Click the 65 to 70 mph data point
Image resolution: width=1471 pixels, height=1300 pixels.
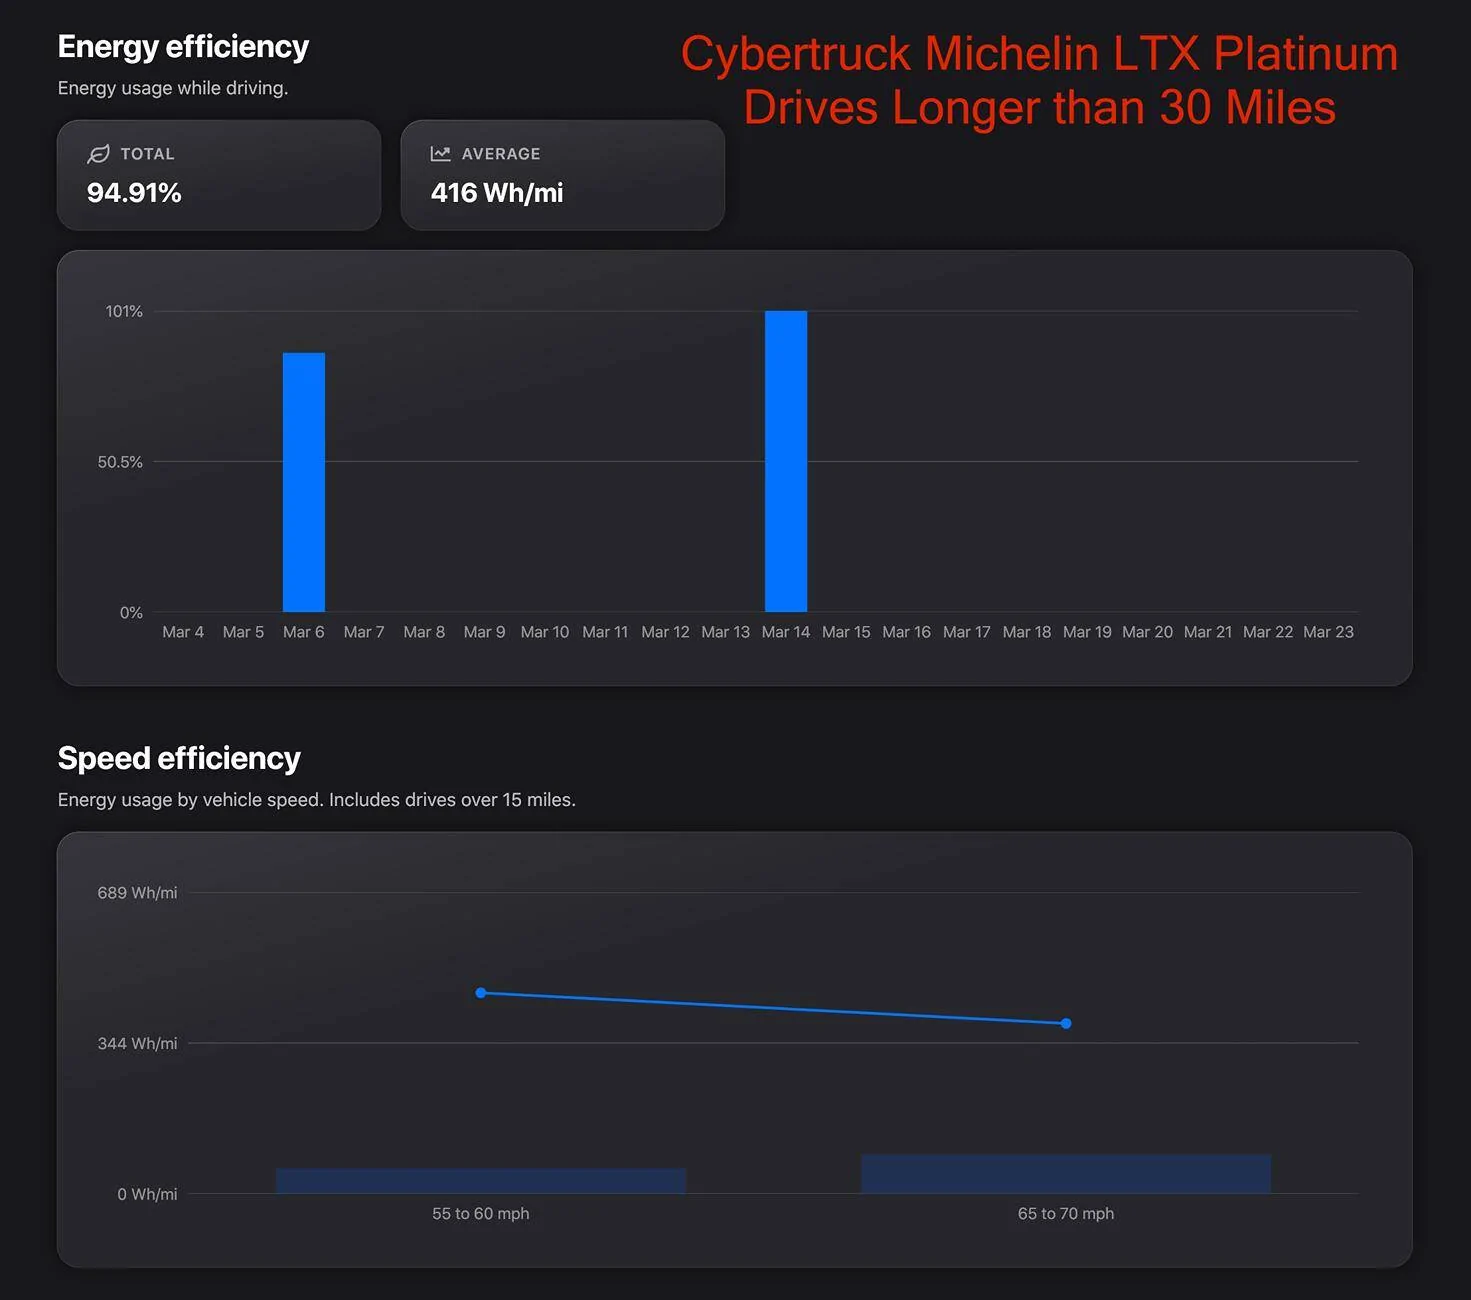point(1066,1023)
